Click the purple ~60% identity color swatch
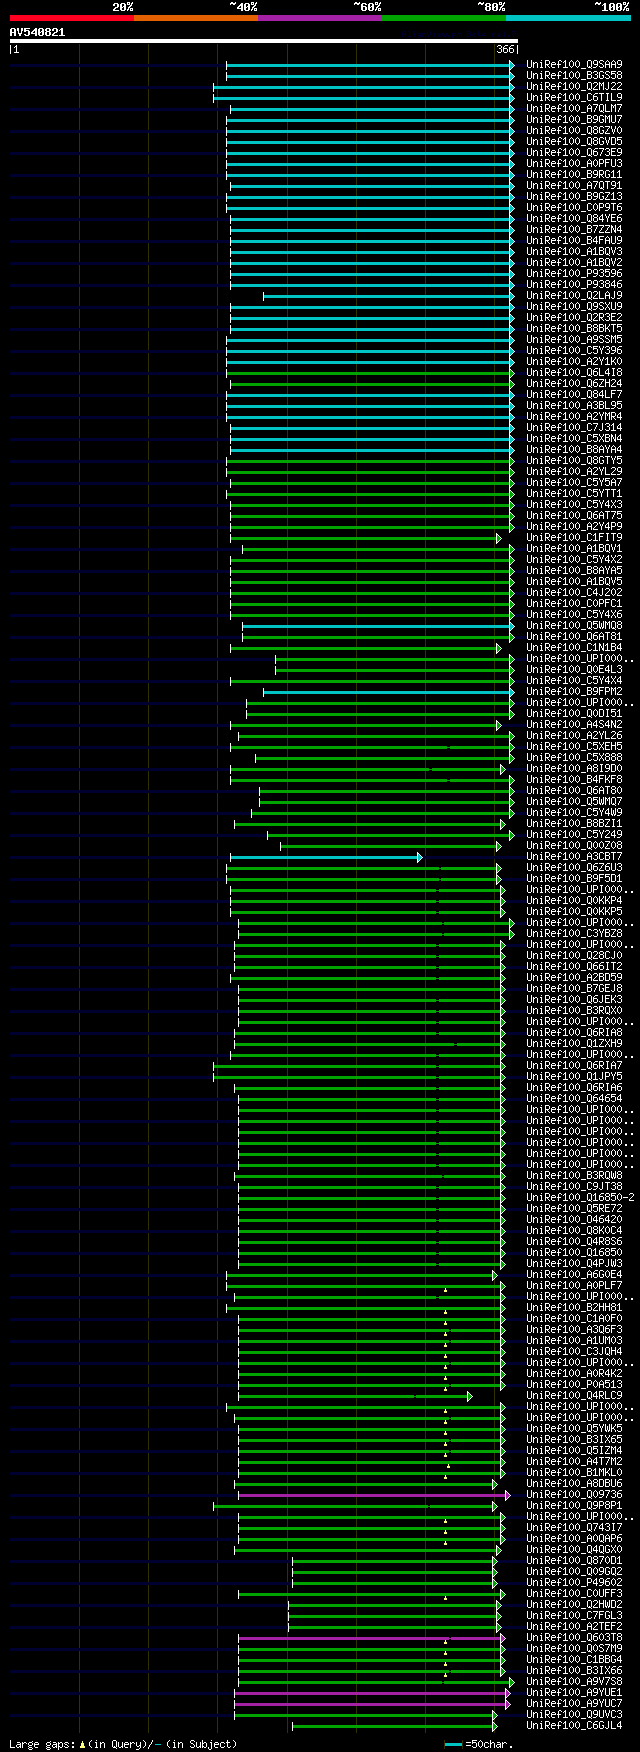The height and width of the screenshot is (1752, 640). [x=320, y=17]
